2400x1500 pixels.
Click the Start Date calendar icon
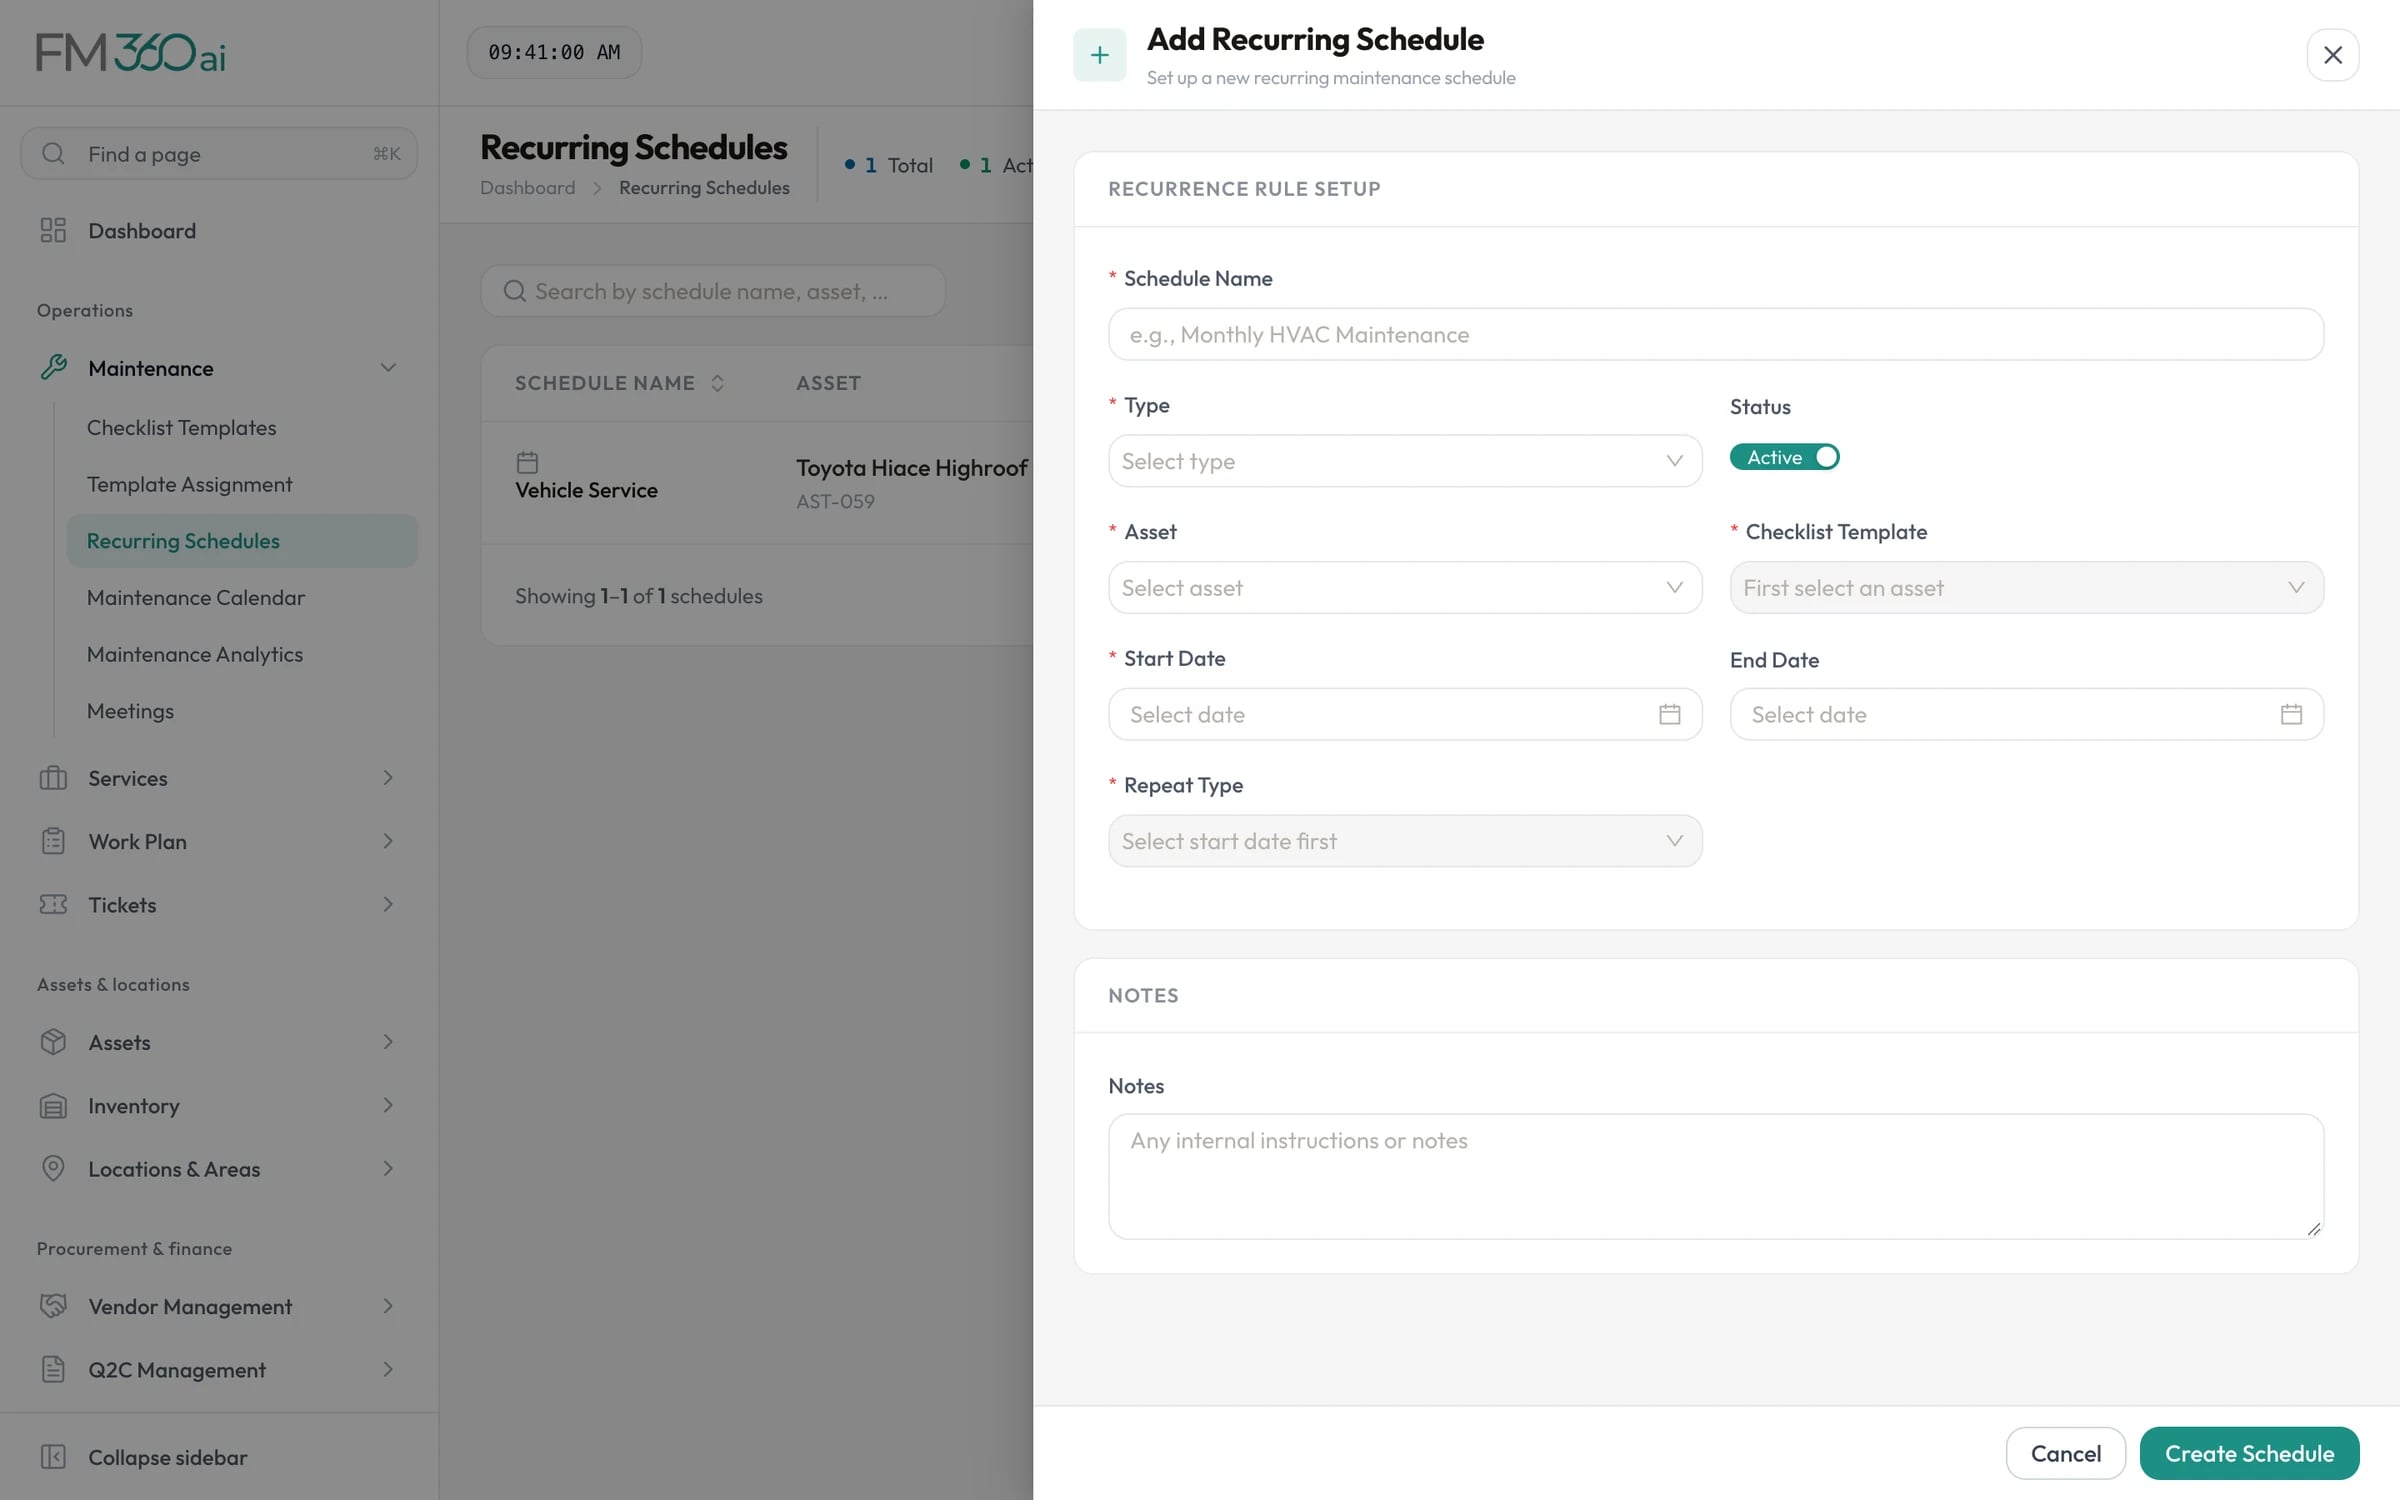coord(1669,714)
